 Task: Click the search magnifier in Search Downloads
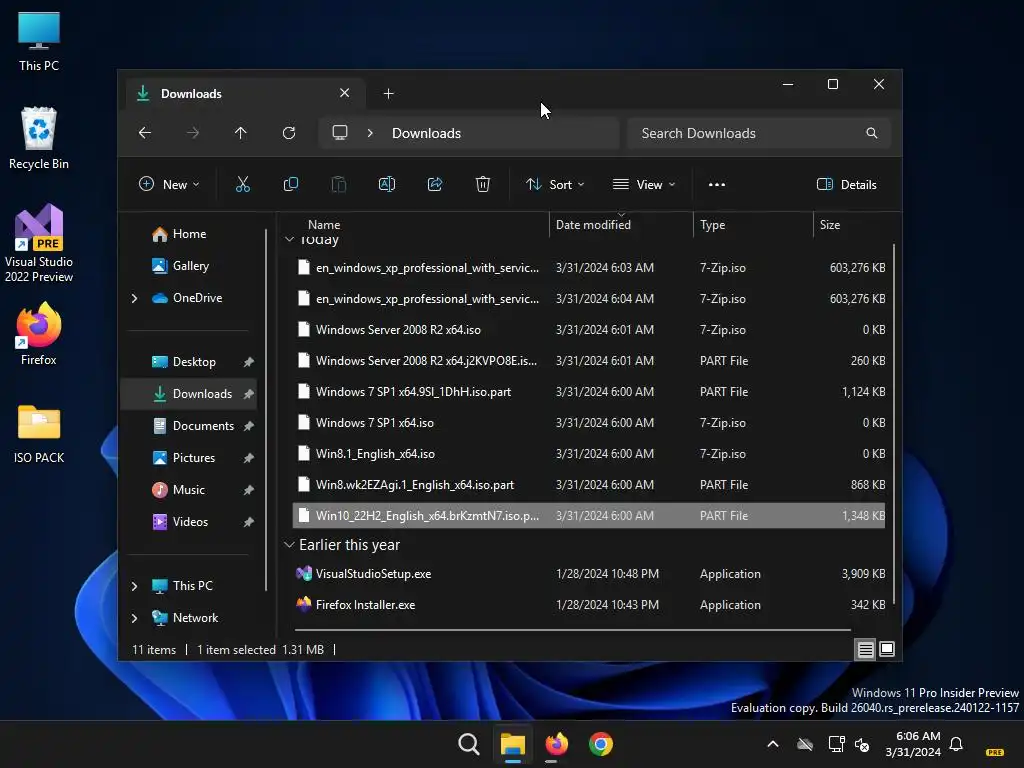871,133
